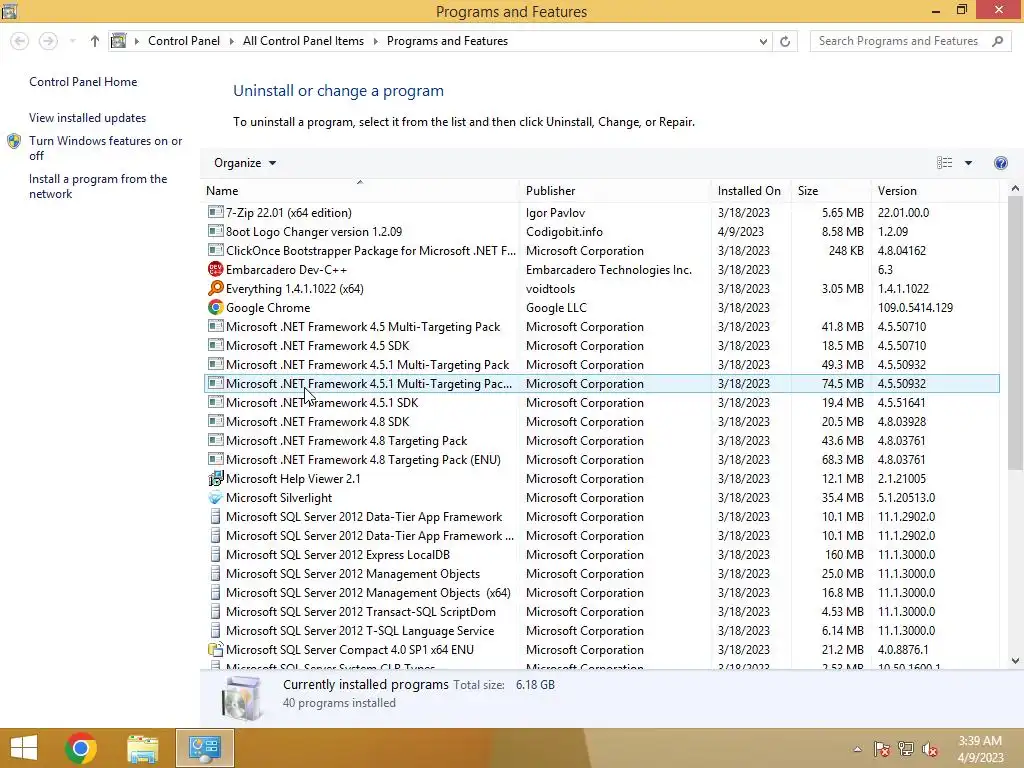The image size is (1024, 768).
Task: Select Microsoft .NET Framework 4.5.1 SDK row
Action: (x=601, y=403)
